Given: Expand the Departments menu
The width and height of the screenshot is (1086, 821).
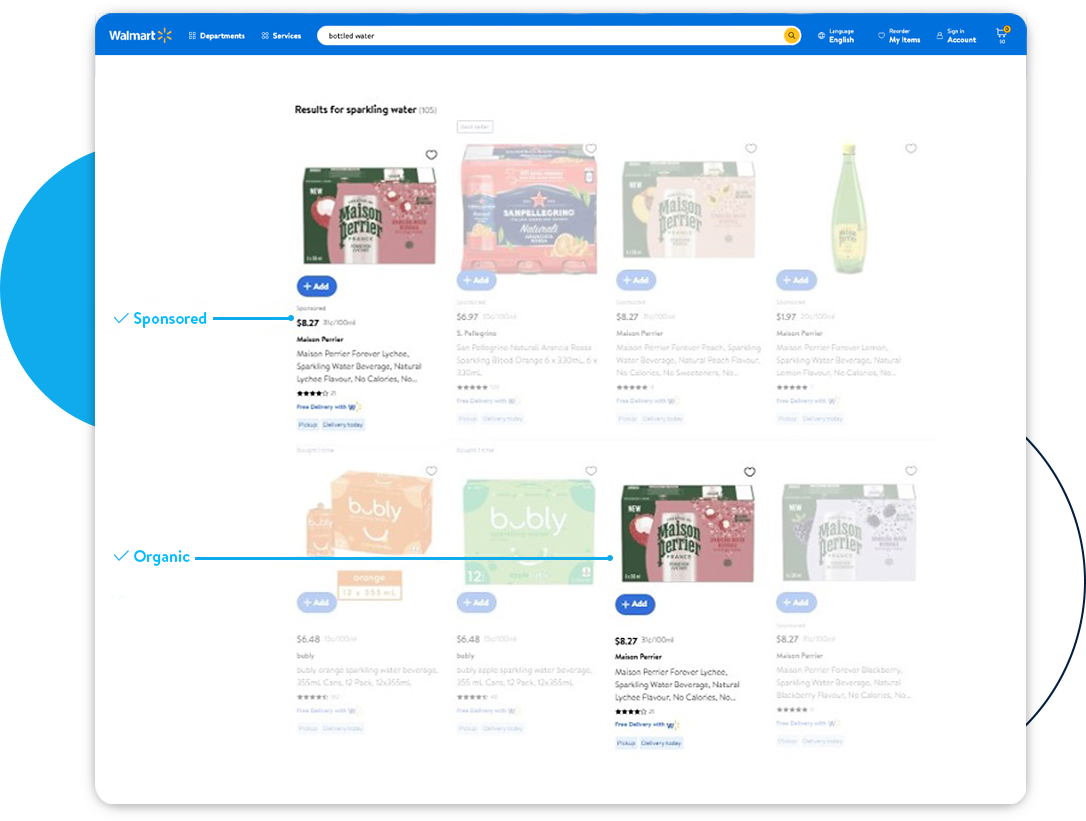Looking at the screenshot, I should pos(216,35).
